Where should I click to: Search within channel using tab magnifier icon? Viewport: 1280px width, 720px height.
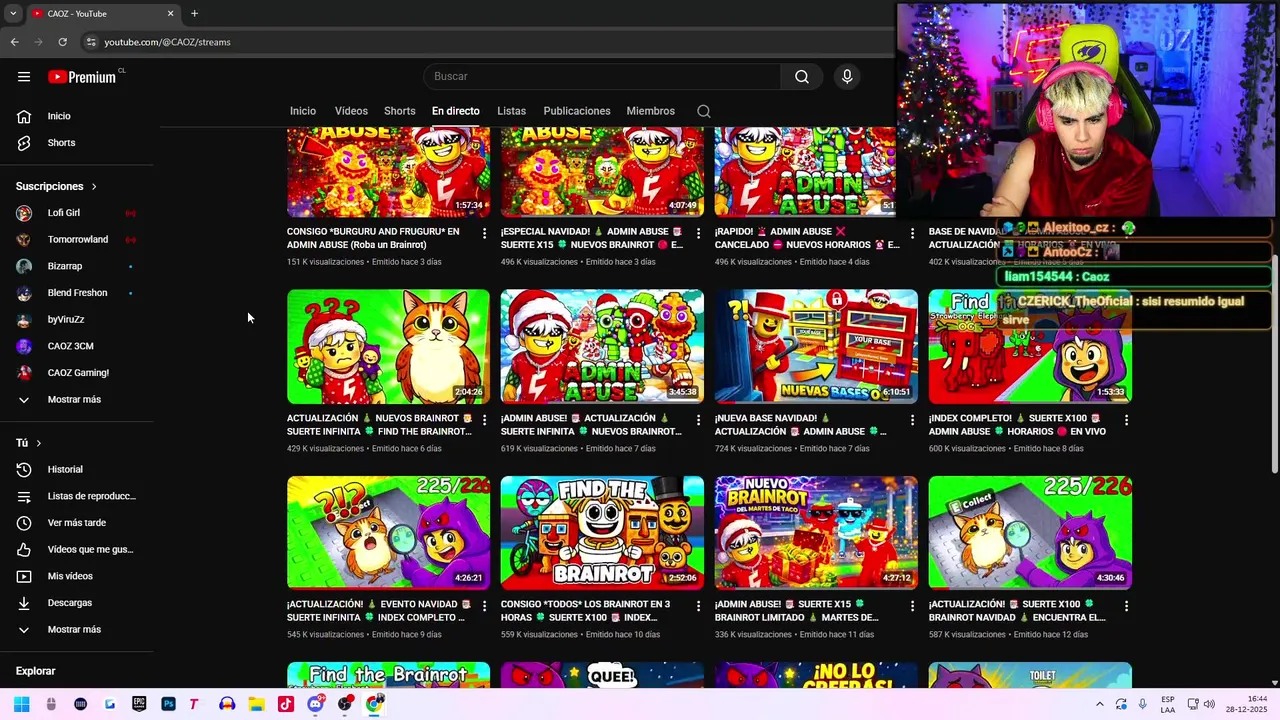click(704, 111)
